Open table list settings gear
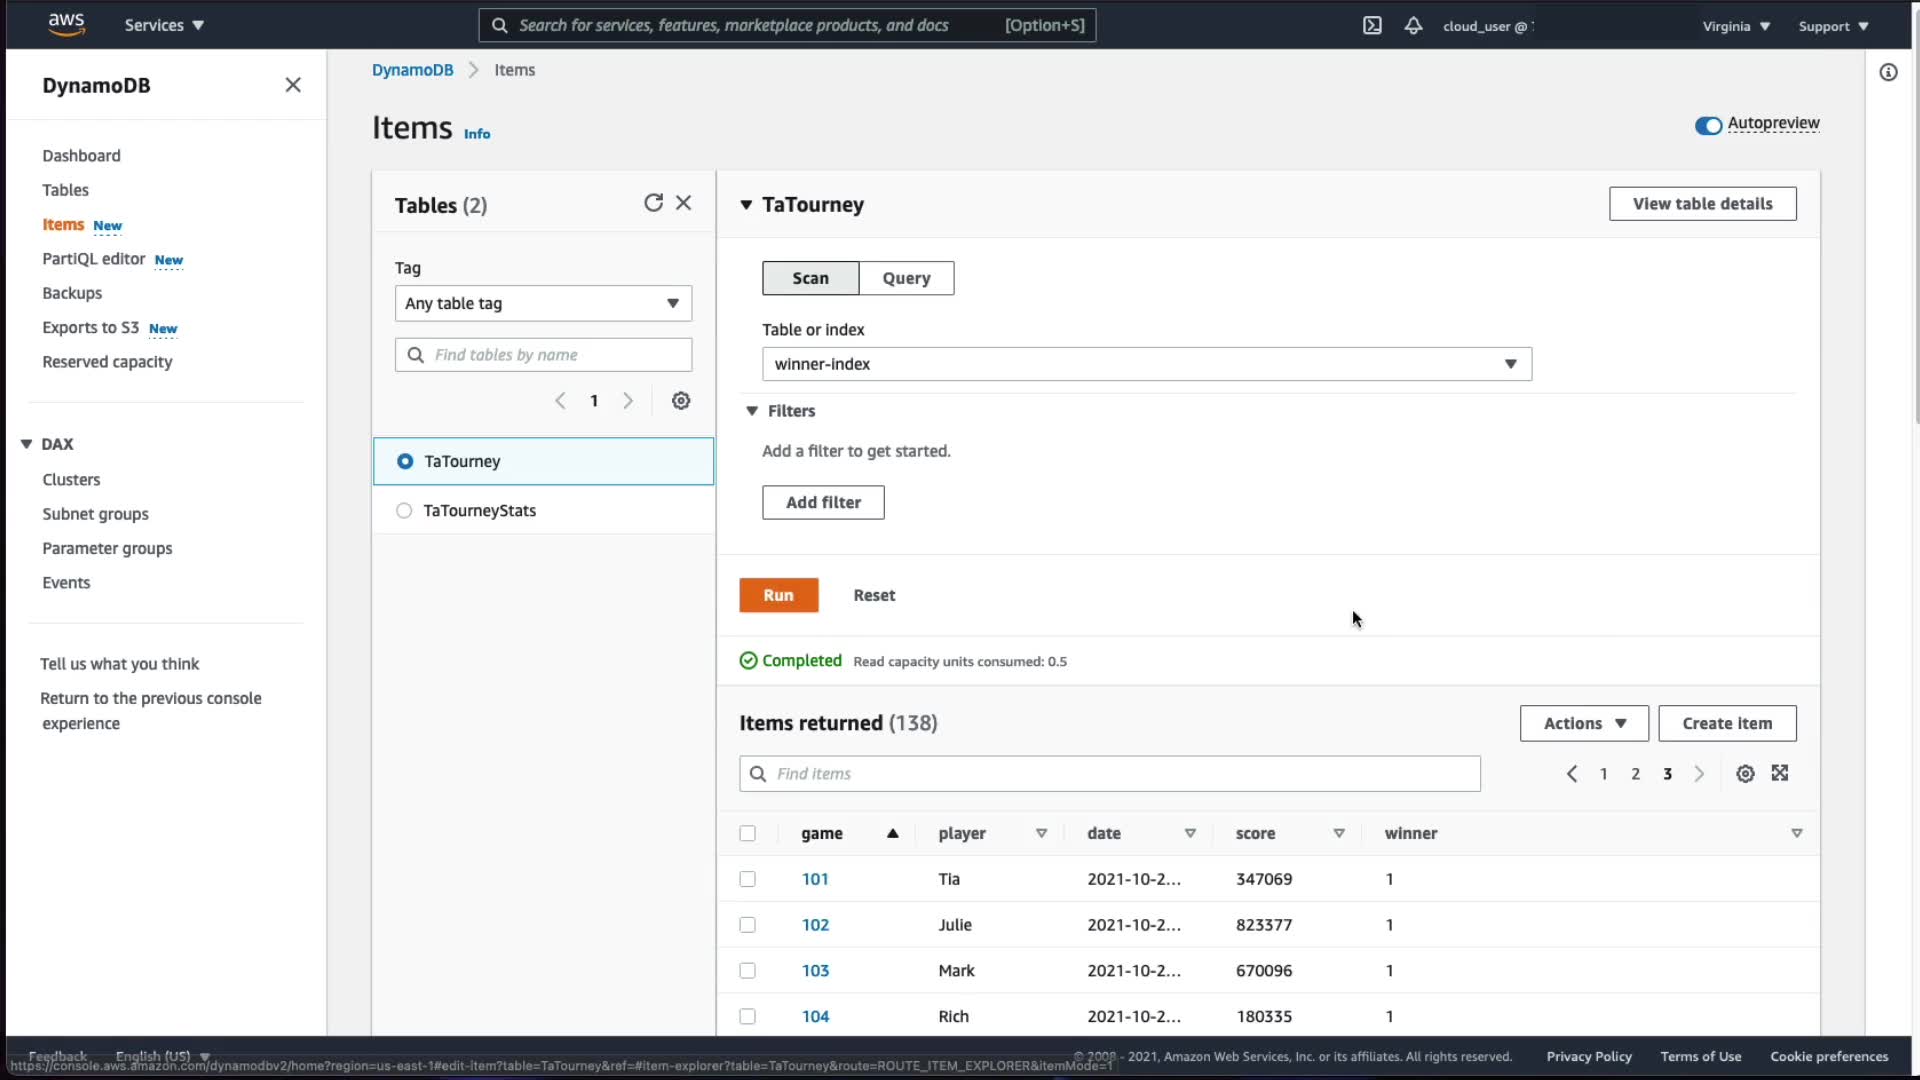The image size is (1920, 1080). tap(681, 401)
